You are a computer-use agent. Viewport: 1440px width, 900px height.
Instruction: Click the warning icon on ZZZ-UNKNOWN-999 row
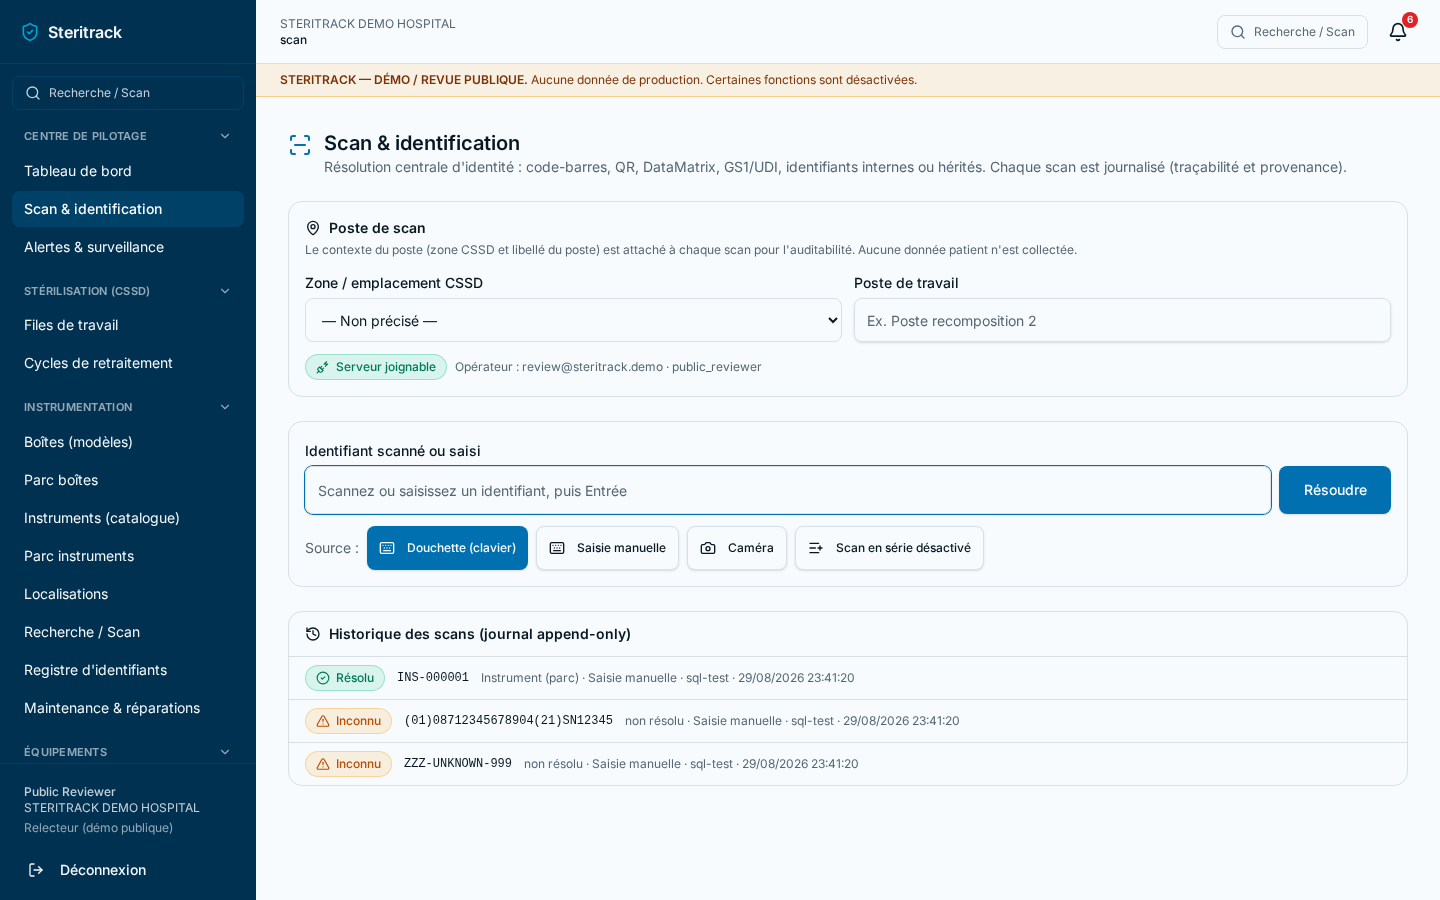coord(323,764)
